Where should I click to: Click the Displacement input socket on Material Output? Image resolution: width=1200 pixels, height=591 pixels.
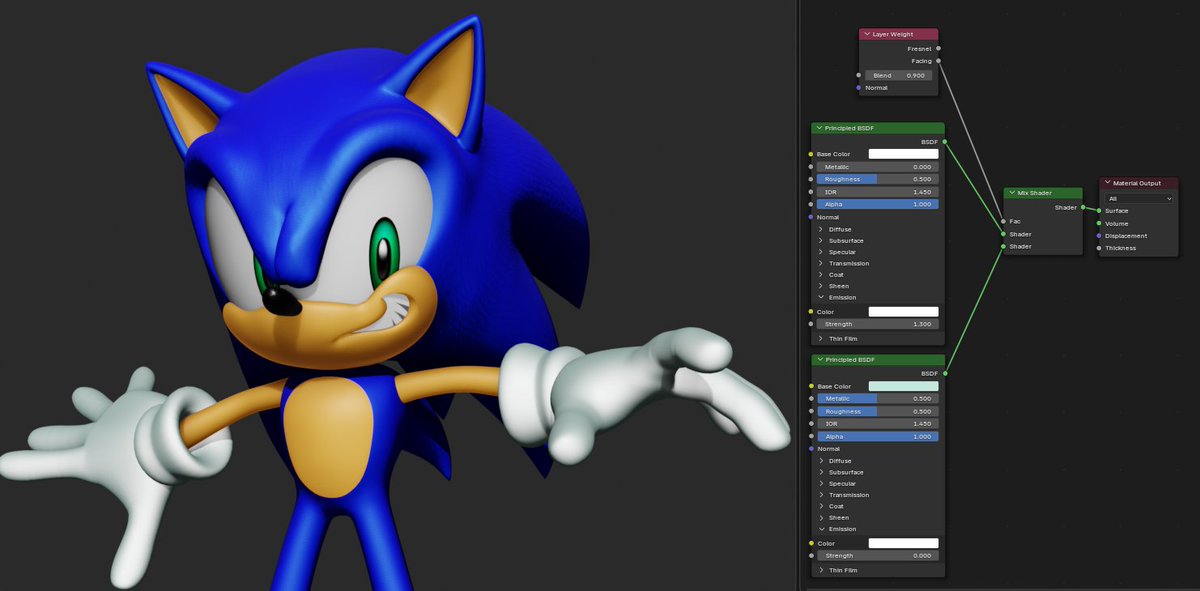point(1098,236)
